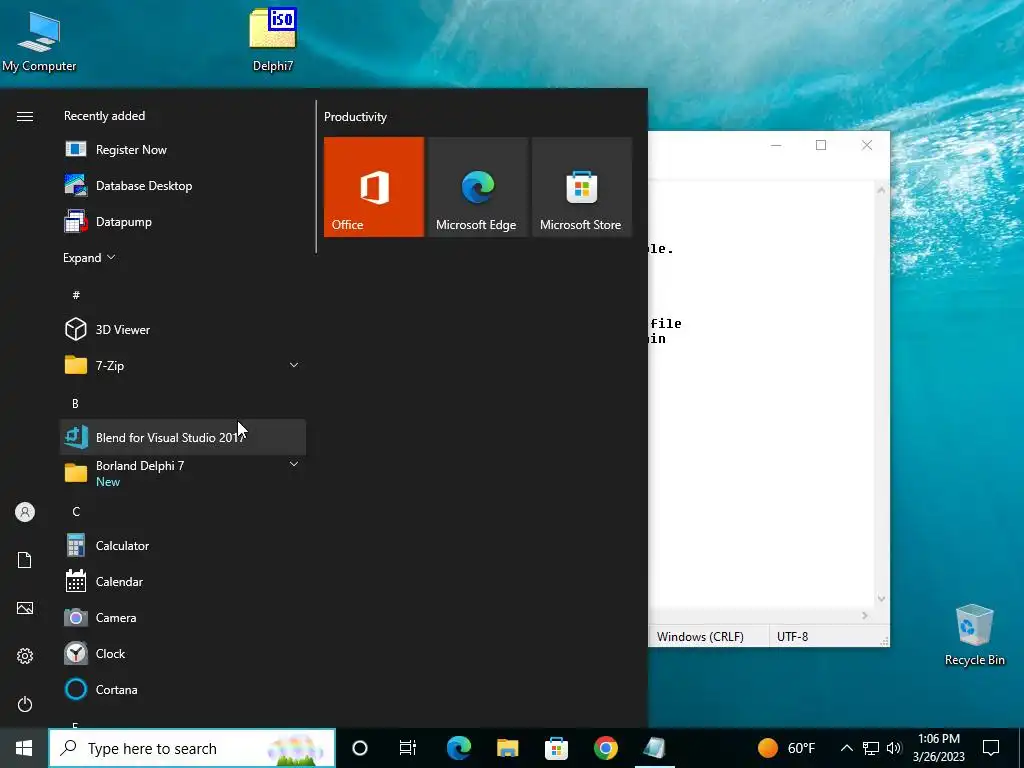Open Documents from the Start sidebar
This screenshot has width=1024, height=768.
25,560
